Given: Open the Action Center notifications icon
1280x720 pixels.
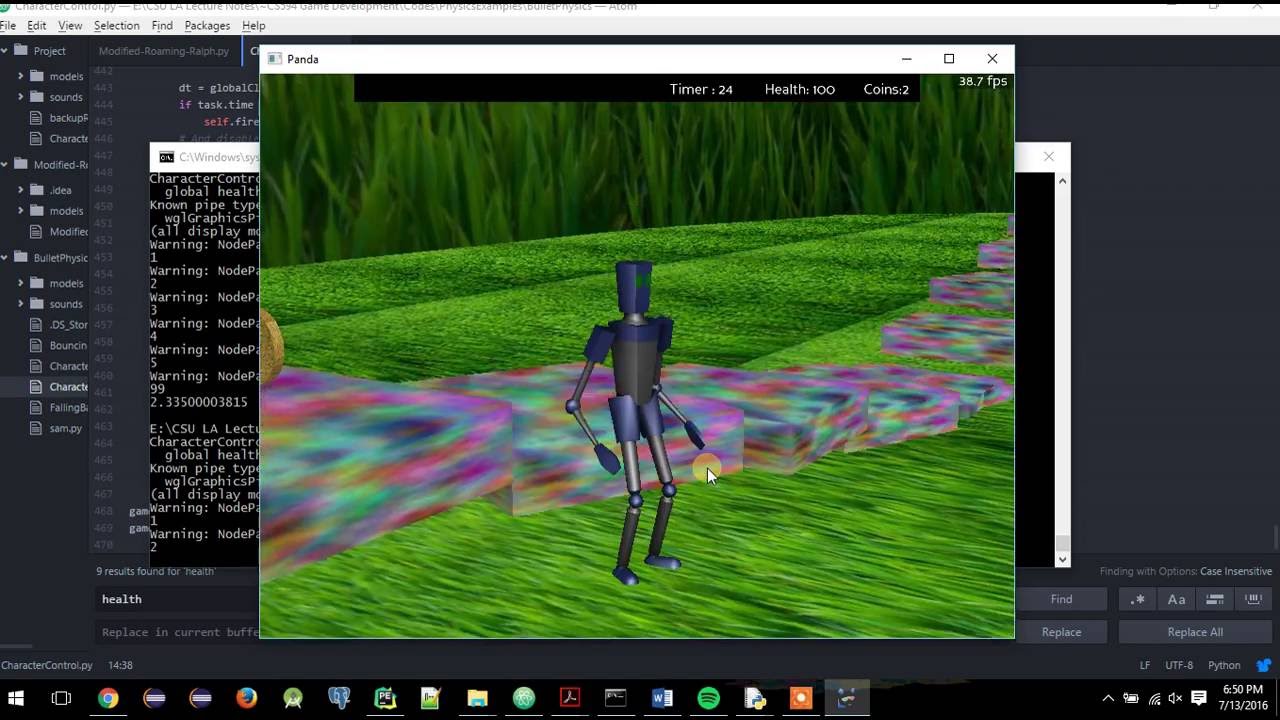Looking at the screenshot, I should (1199, 698).
